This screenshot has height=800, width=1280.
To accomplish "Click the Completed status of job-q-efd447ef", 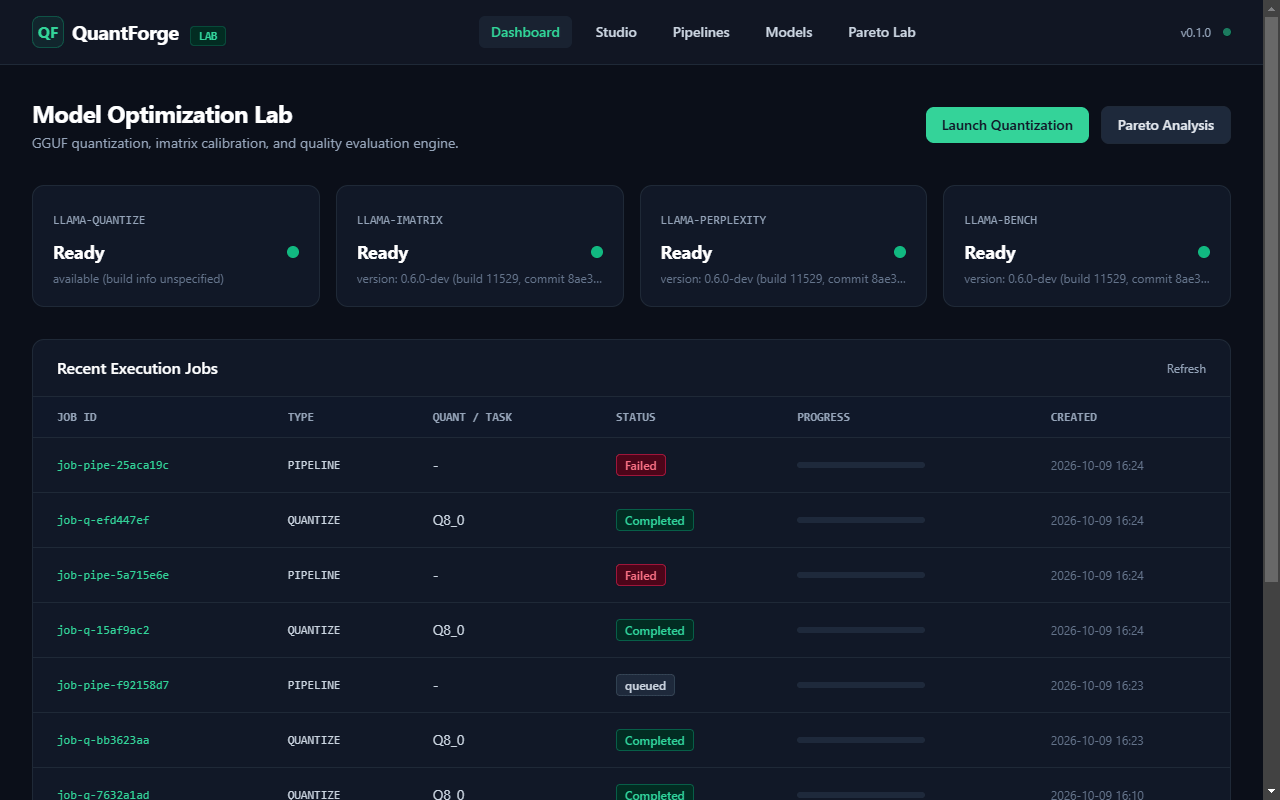I will pos(655,520).
